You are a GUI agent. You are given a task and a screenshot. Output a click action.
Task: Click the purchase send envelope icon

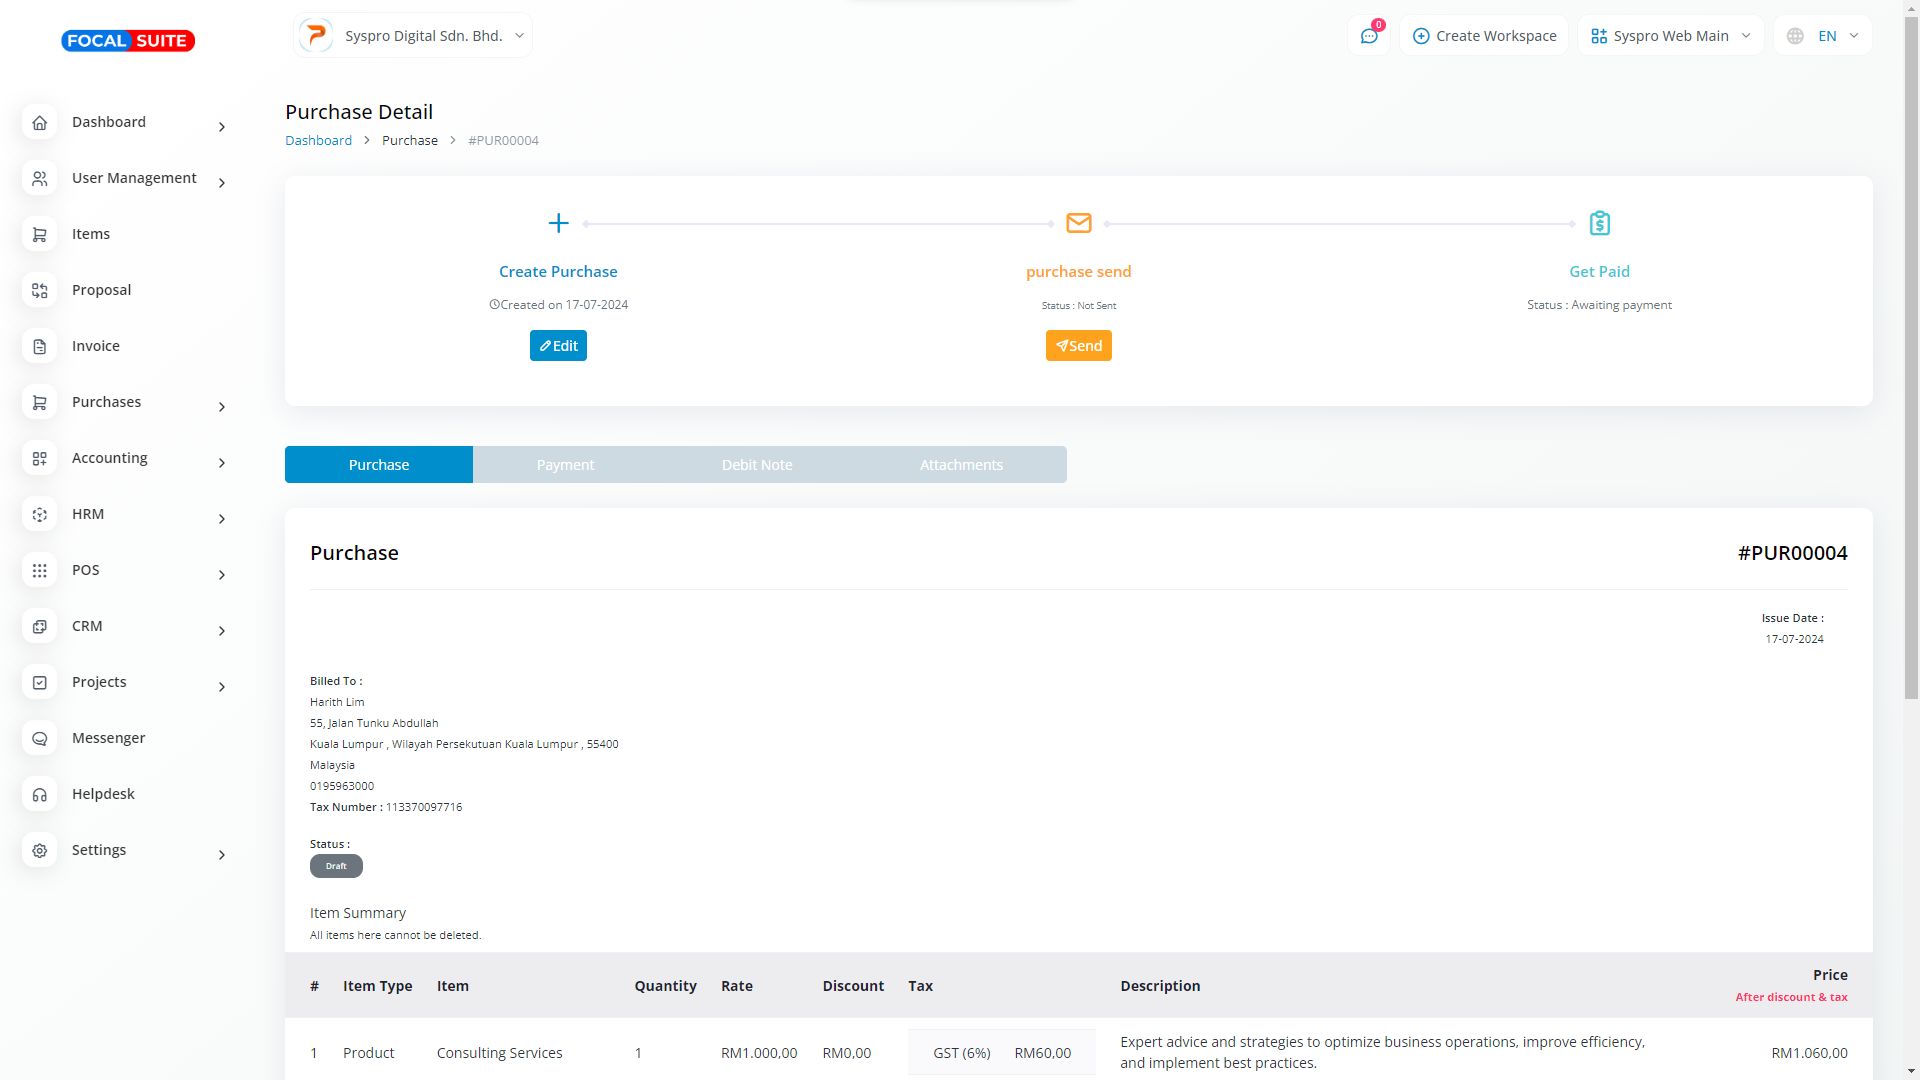click(x=1078, y=223)
